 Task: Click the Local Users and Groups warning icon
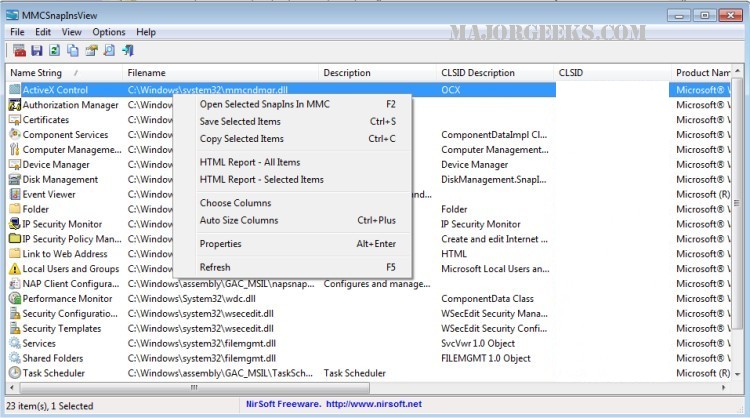point(15,269)
